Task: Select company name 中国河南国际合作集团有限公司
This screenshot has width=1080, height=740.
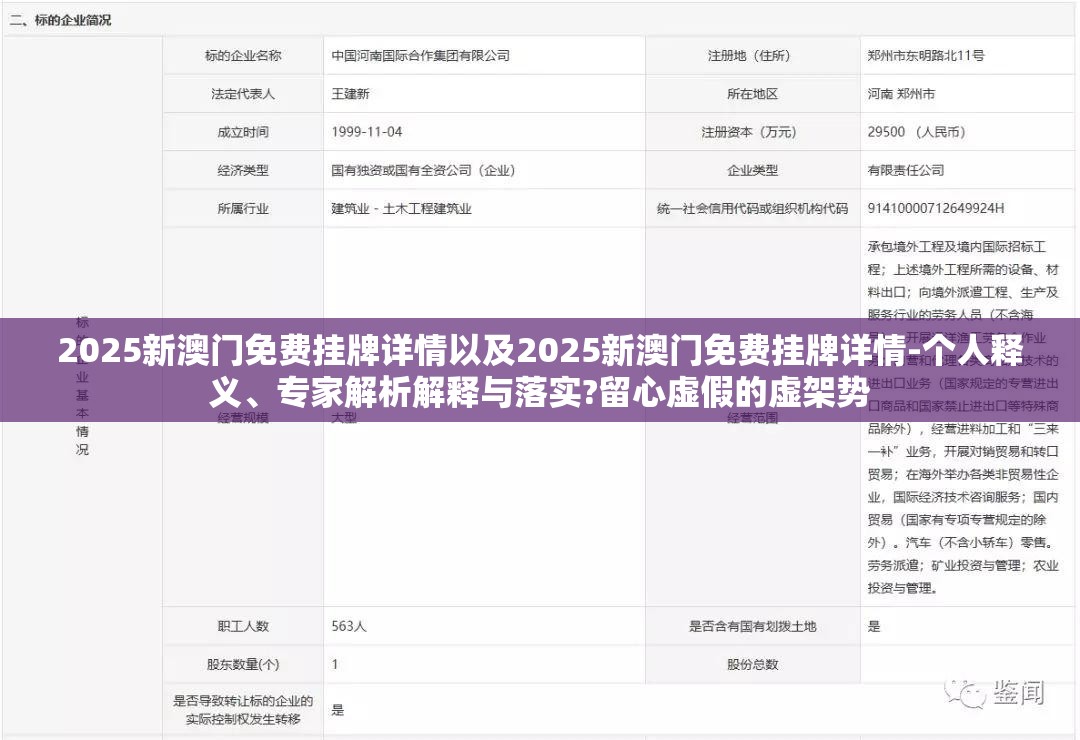Action: click(420, 55)
